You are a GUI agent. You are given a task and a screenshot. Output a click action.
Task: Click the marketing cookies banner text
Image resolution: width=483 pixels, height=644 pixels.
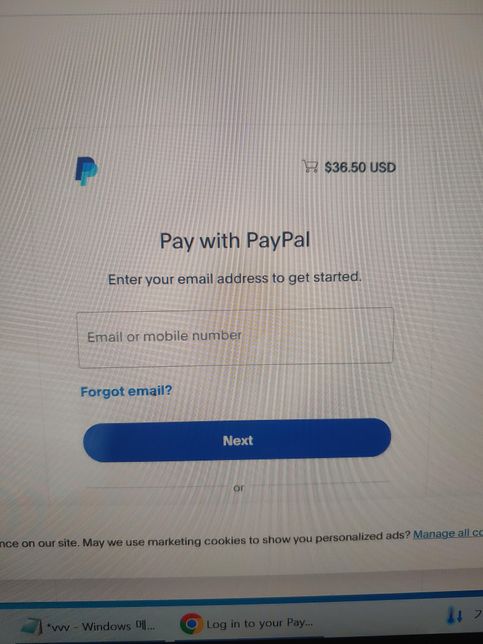[x=205, y=539]
